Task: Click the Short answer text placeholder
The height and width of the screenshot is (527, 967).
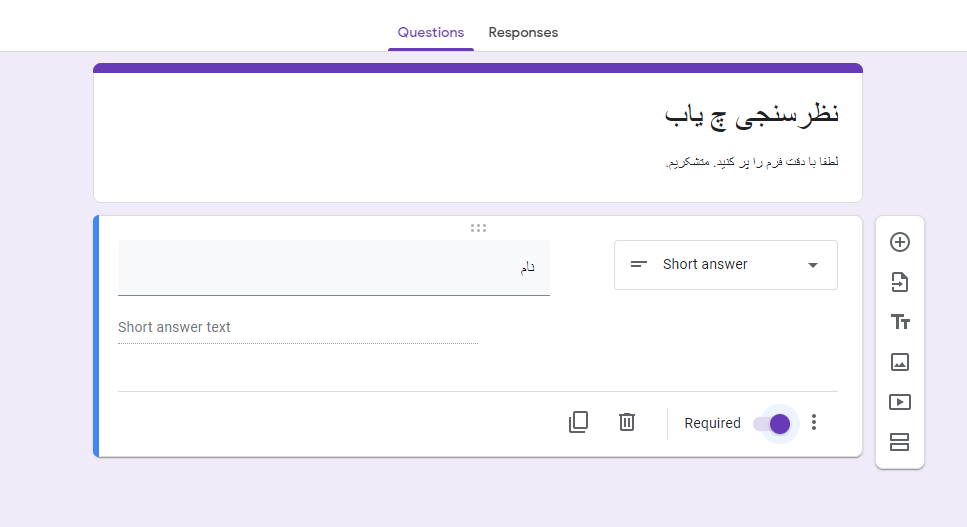Action: 174,327
